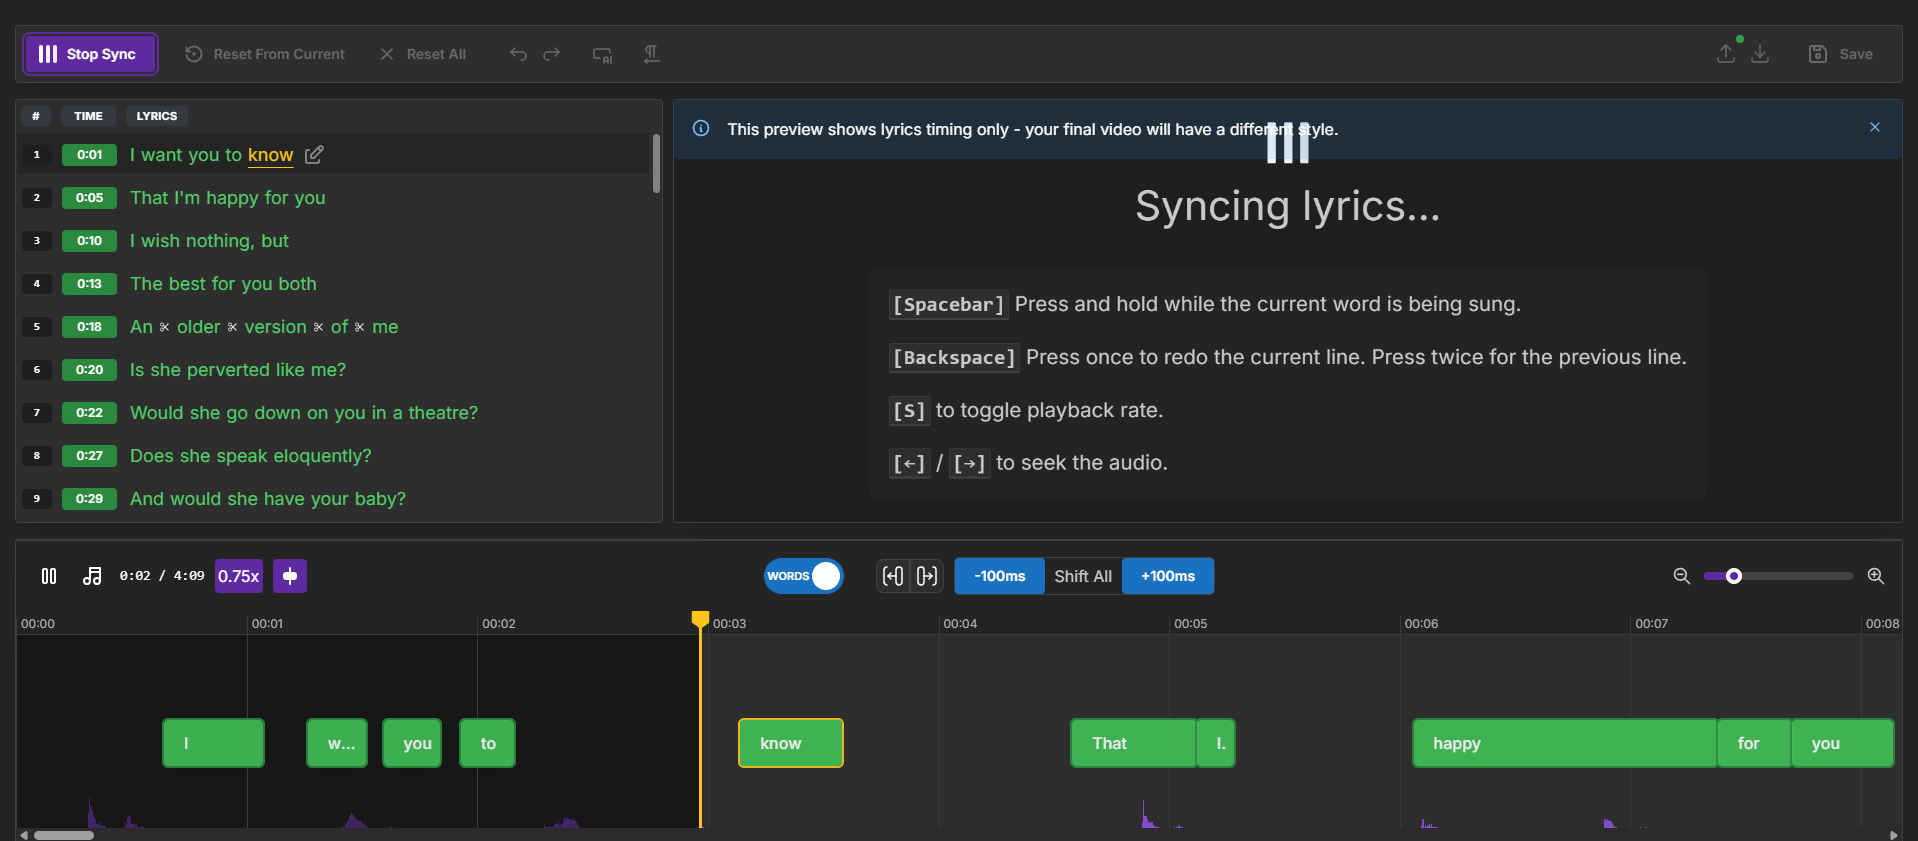
Task: Select lyric 'Is she perverted like me?'
Action: pos(238,370)
